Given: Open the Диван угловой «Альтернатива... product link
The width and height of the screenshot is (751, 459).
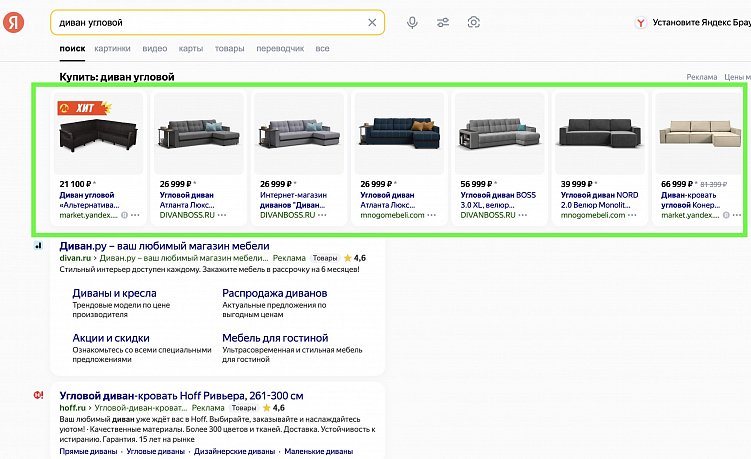Looking at the screenshot, I should (x=90, y=200).
